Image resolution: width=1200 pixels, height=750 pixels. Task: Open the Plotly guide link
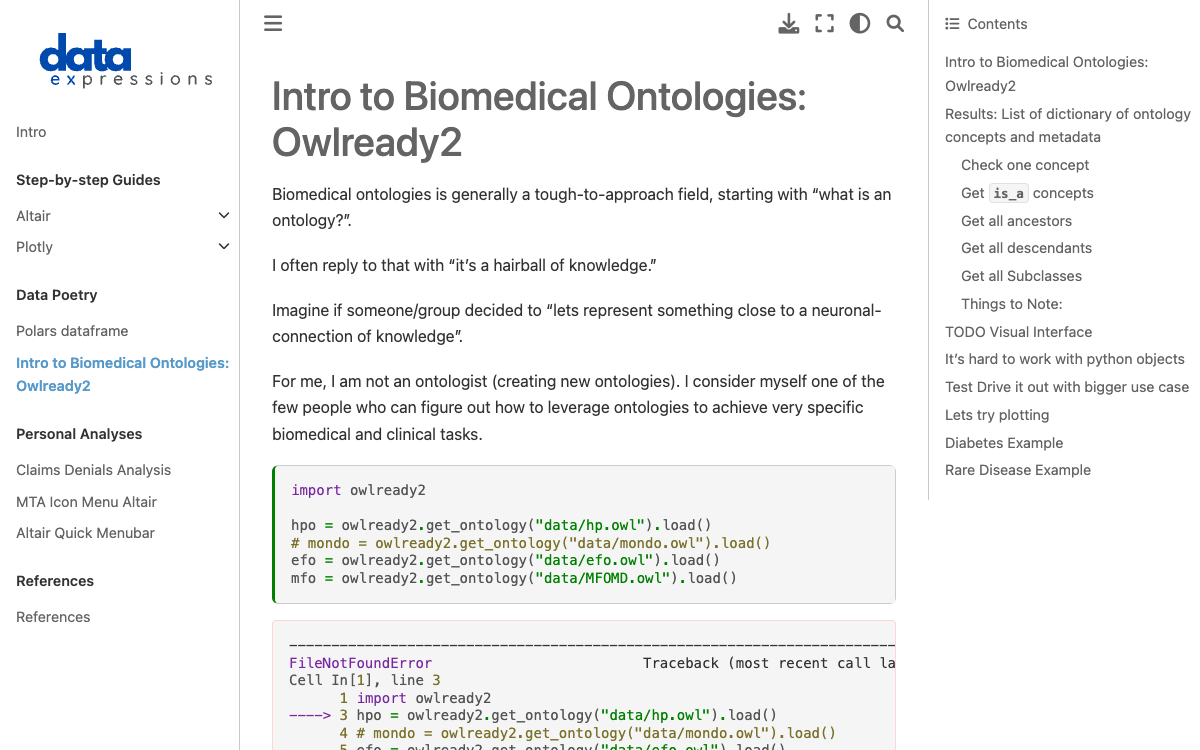34,247
